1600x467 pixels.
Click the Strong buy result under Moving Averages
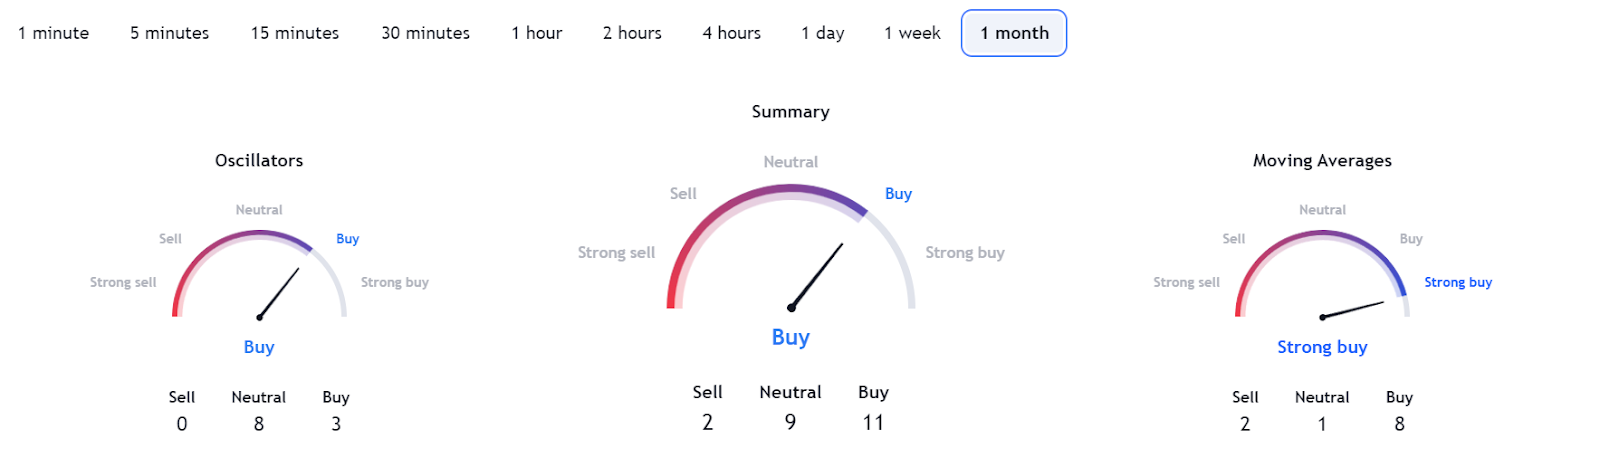(x=1322, y=347)
